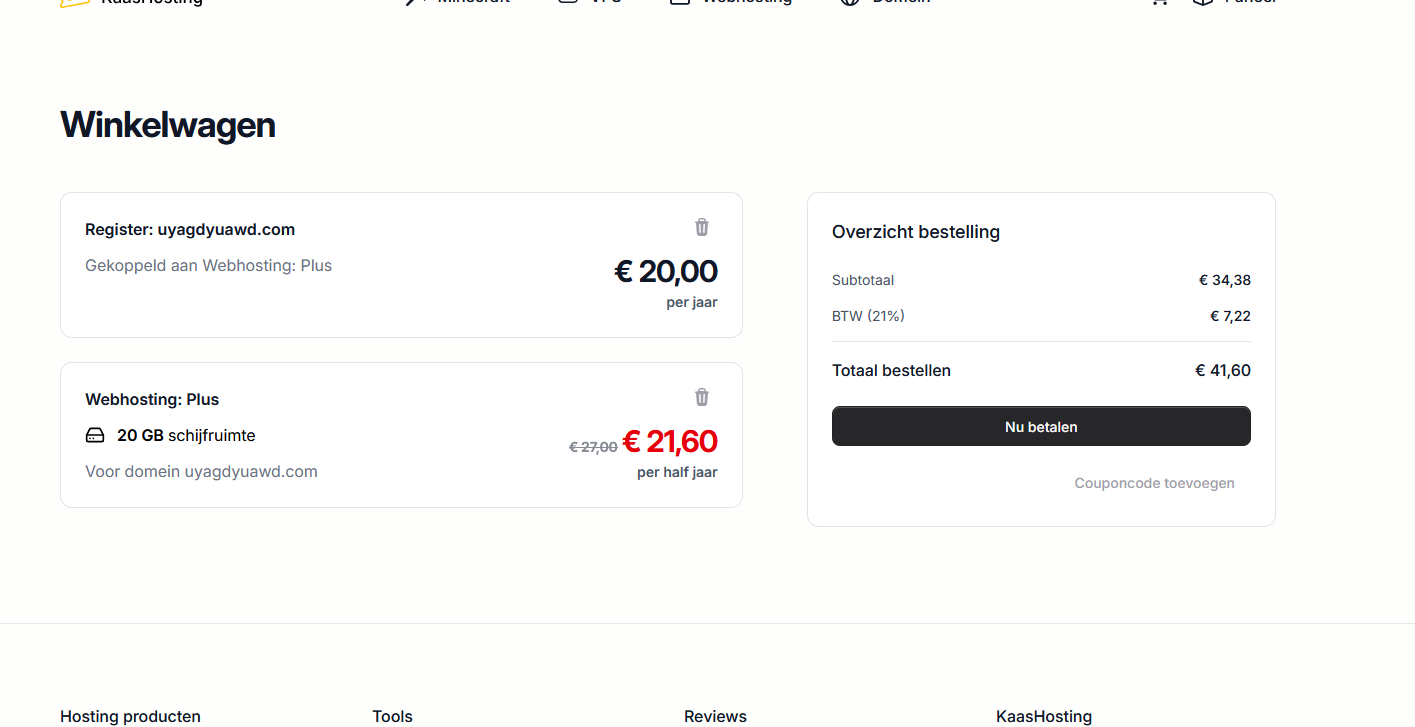Delete the uyagdyuawd.com domain registration item
The width and height of the screenshot is (1415, 727).
[x=702, y=228]
